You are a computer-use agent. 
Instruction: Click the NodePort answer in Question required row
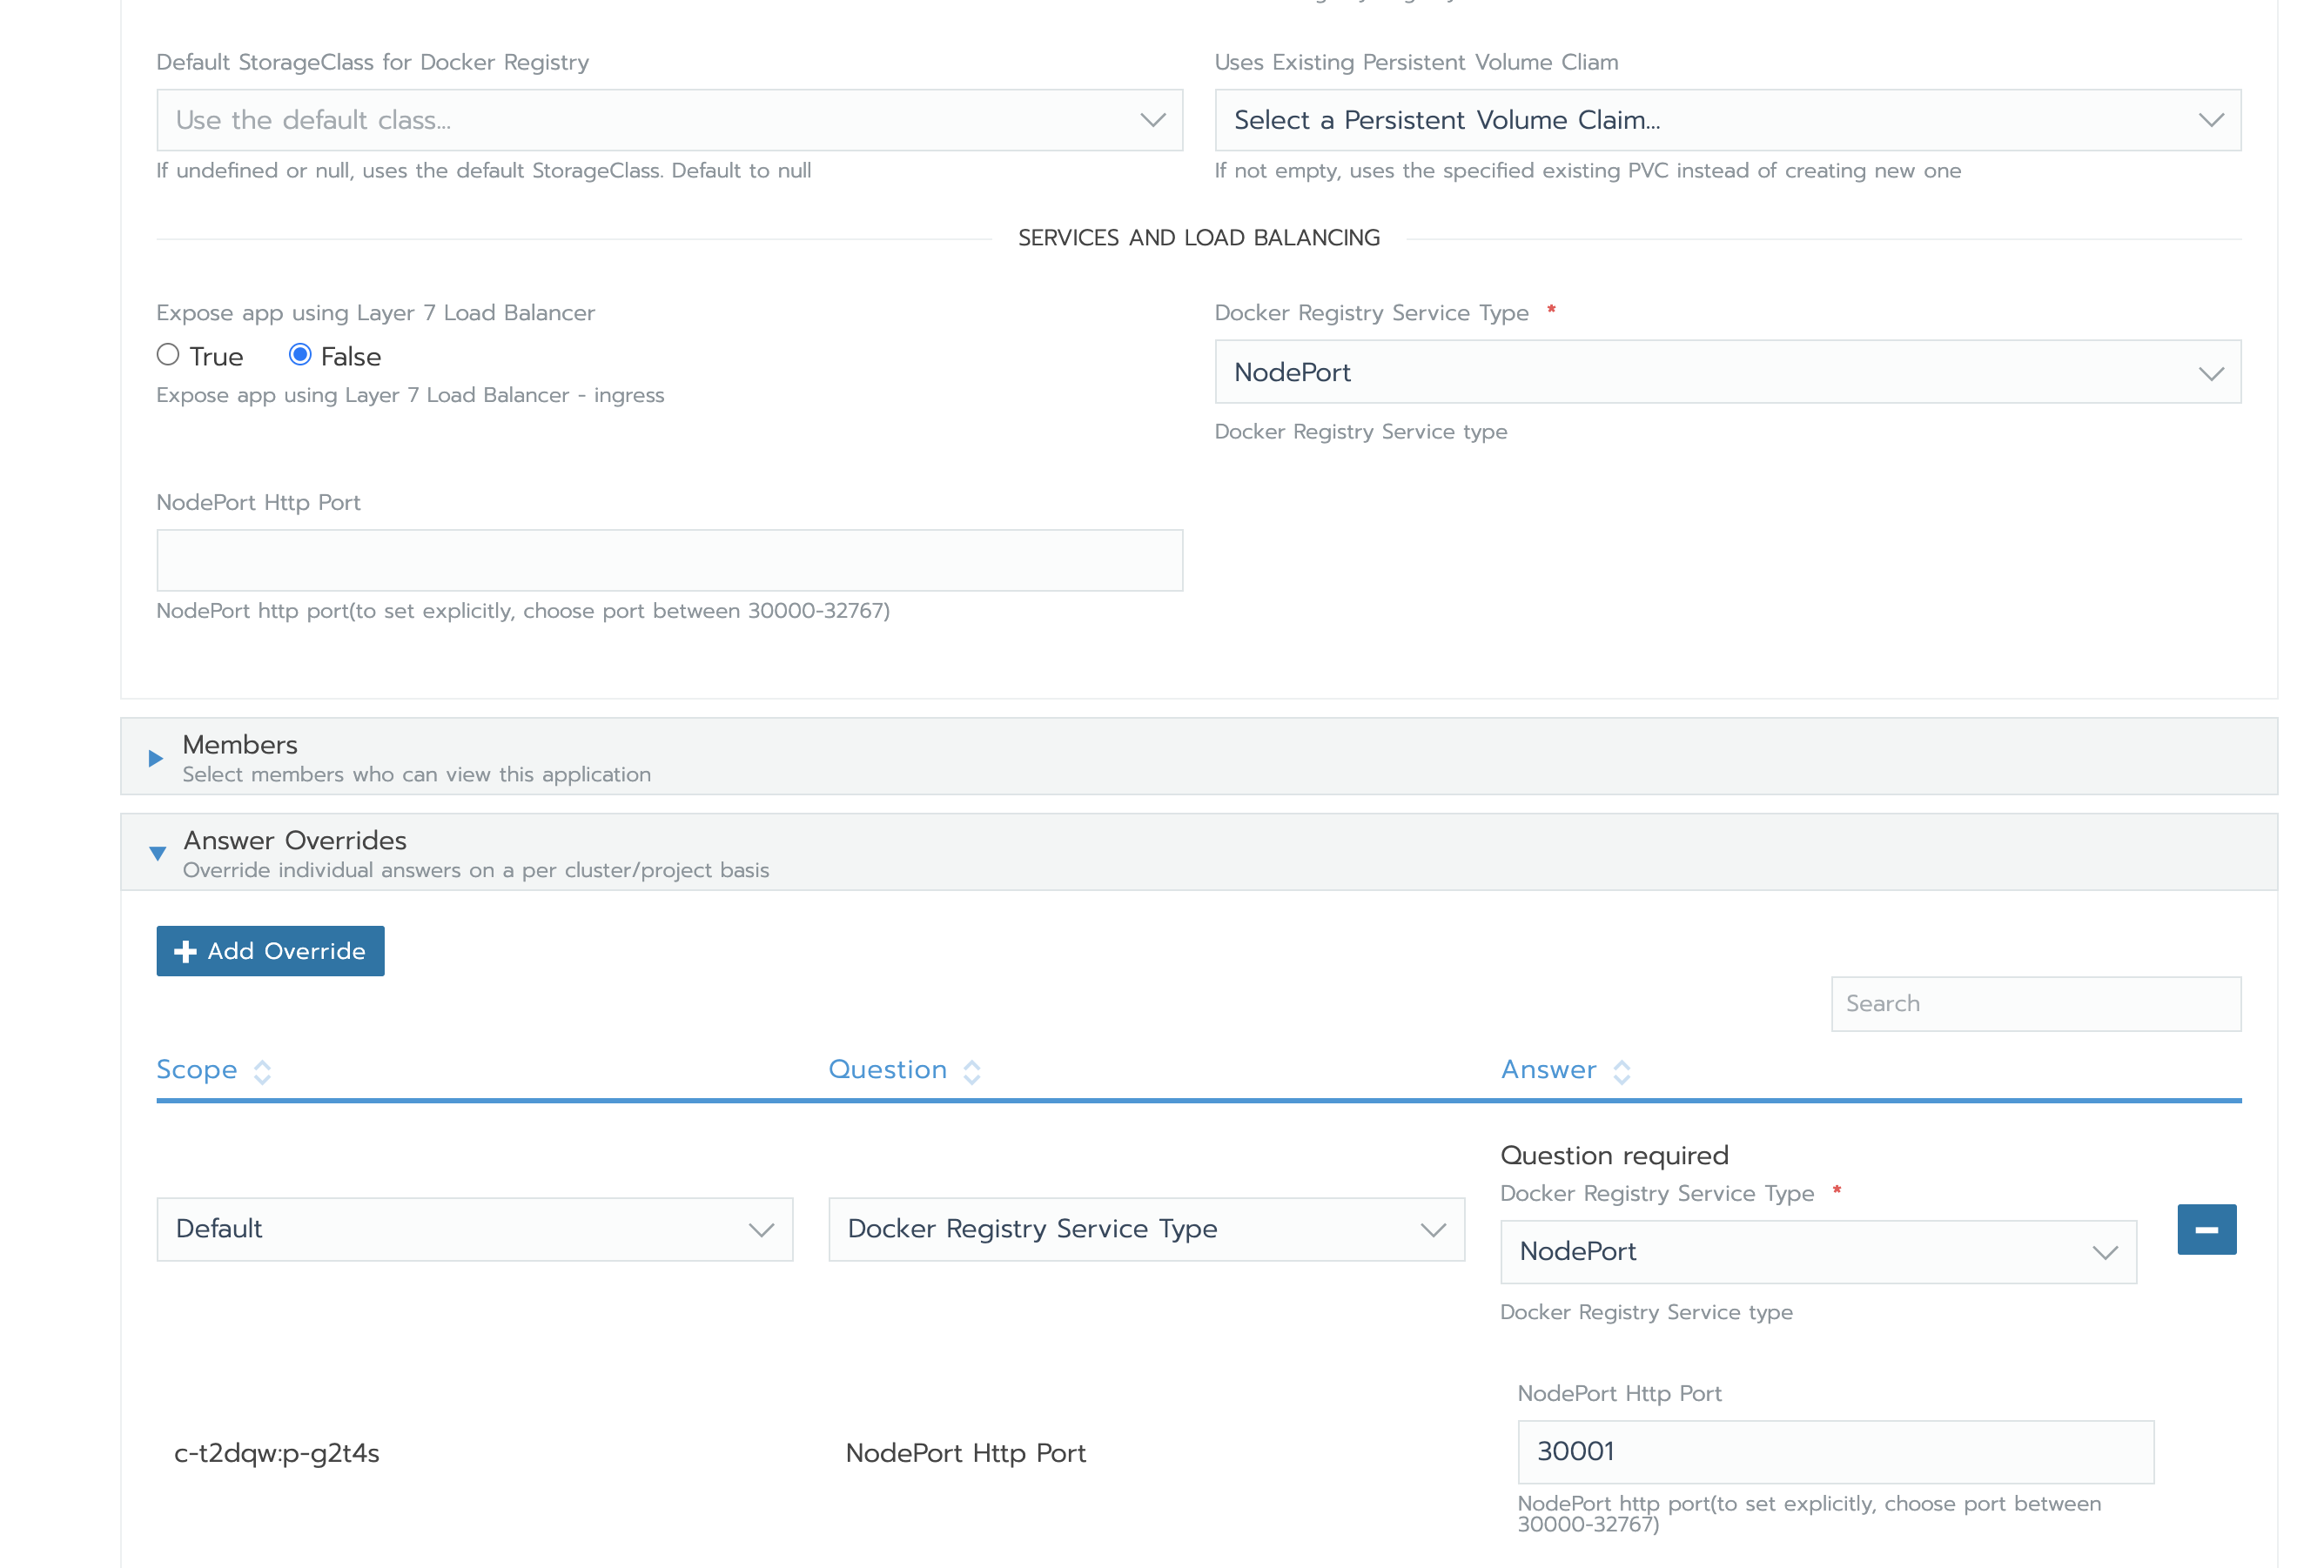(x=1817, y=1251)
